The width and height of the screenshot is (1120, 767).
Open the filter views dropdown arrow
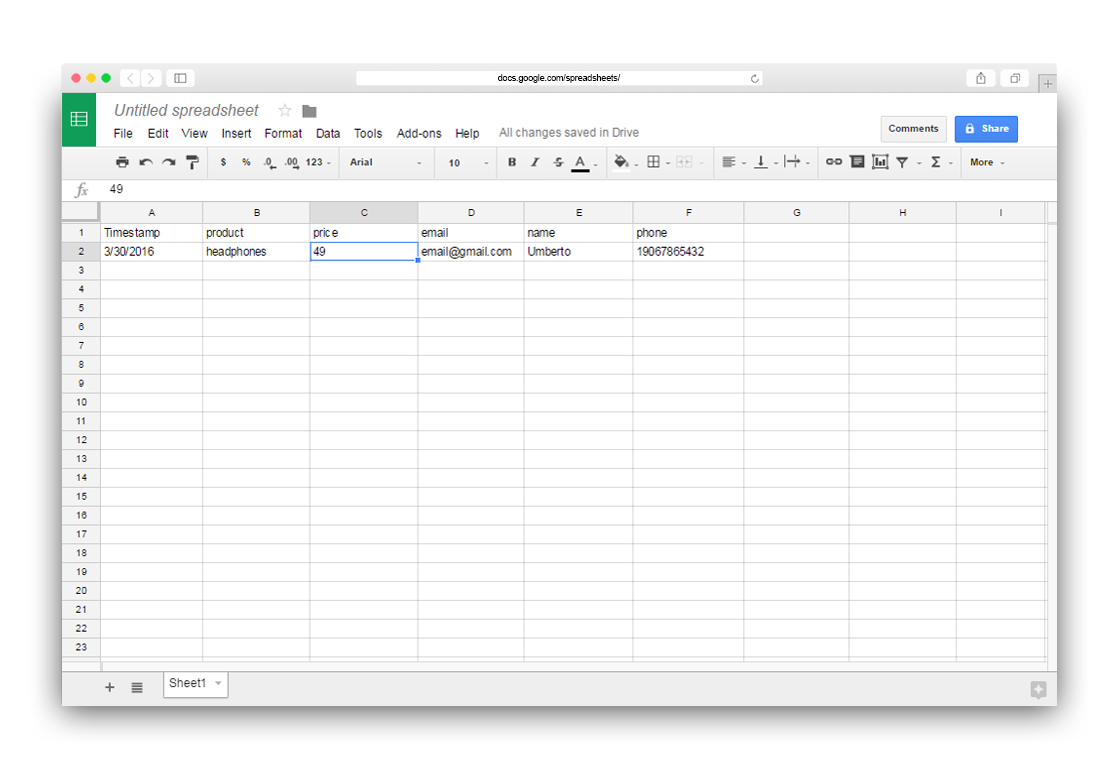(x=919, y=164)
